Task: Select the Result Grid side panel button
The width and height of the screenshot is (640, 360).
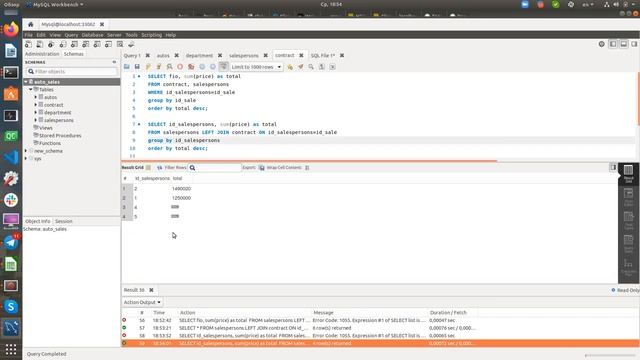Action: point(629,173)
